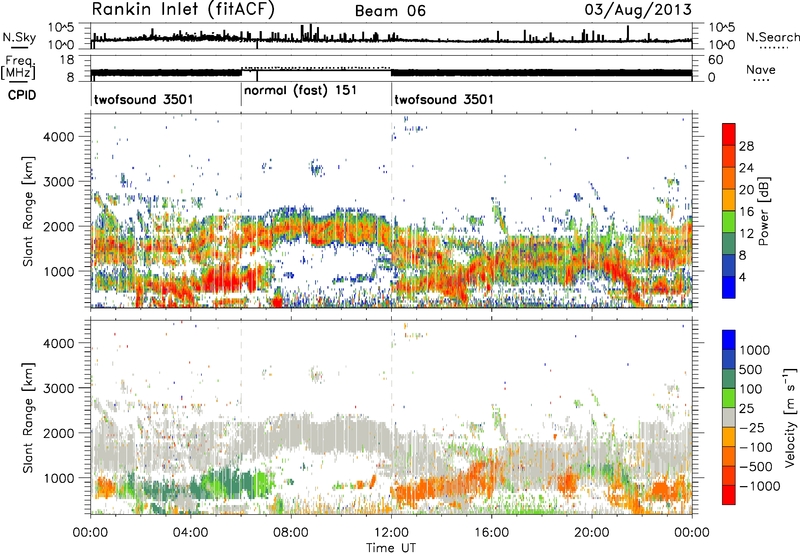The height and width of the screenshot is (554, 800).
Task: Click the 'Time UT' axis title
Action: click(391, 548)
